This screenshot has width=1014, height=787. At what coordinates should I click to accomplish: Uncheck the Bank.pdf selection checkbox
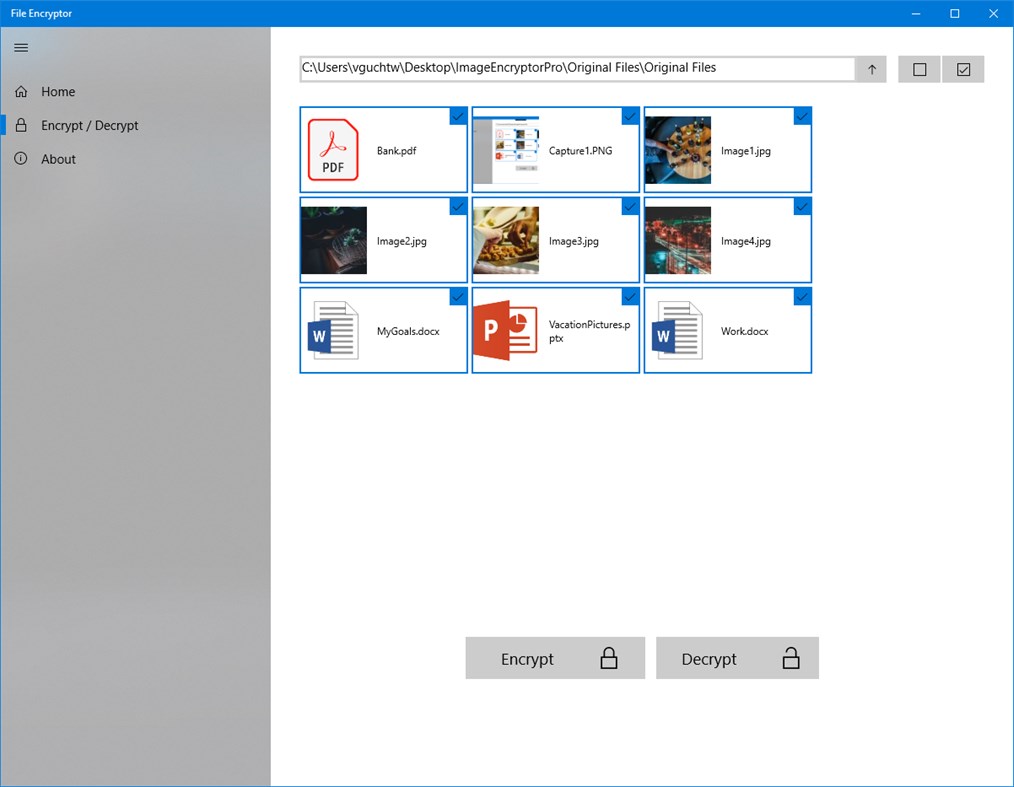tap(457, 116)
